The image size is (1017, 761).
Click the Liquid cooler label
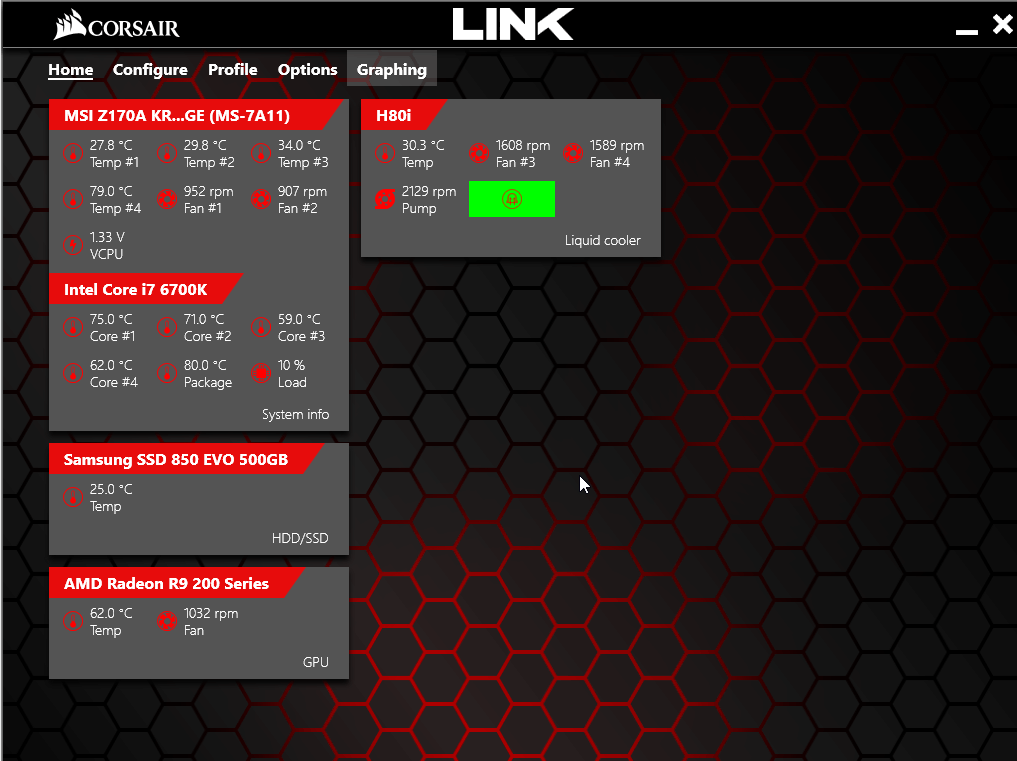click(603, 240)
